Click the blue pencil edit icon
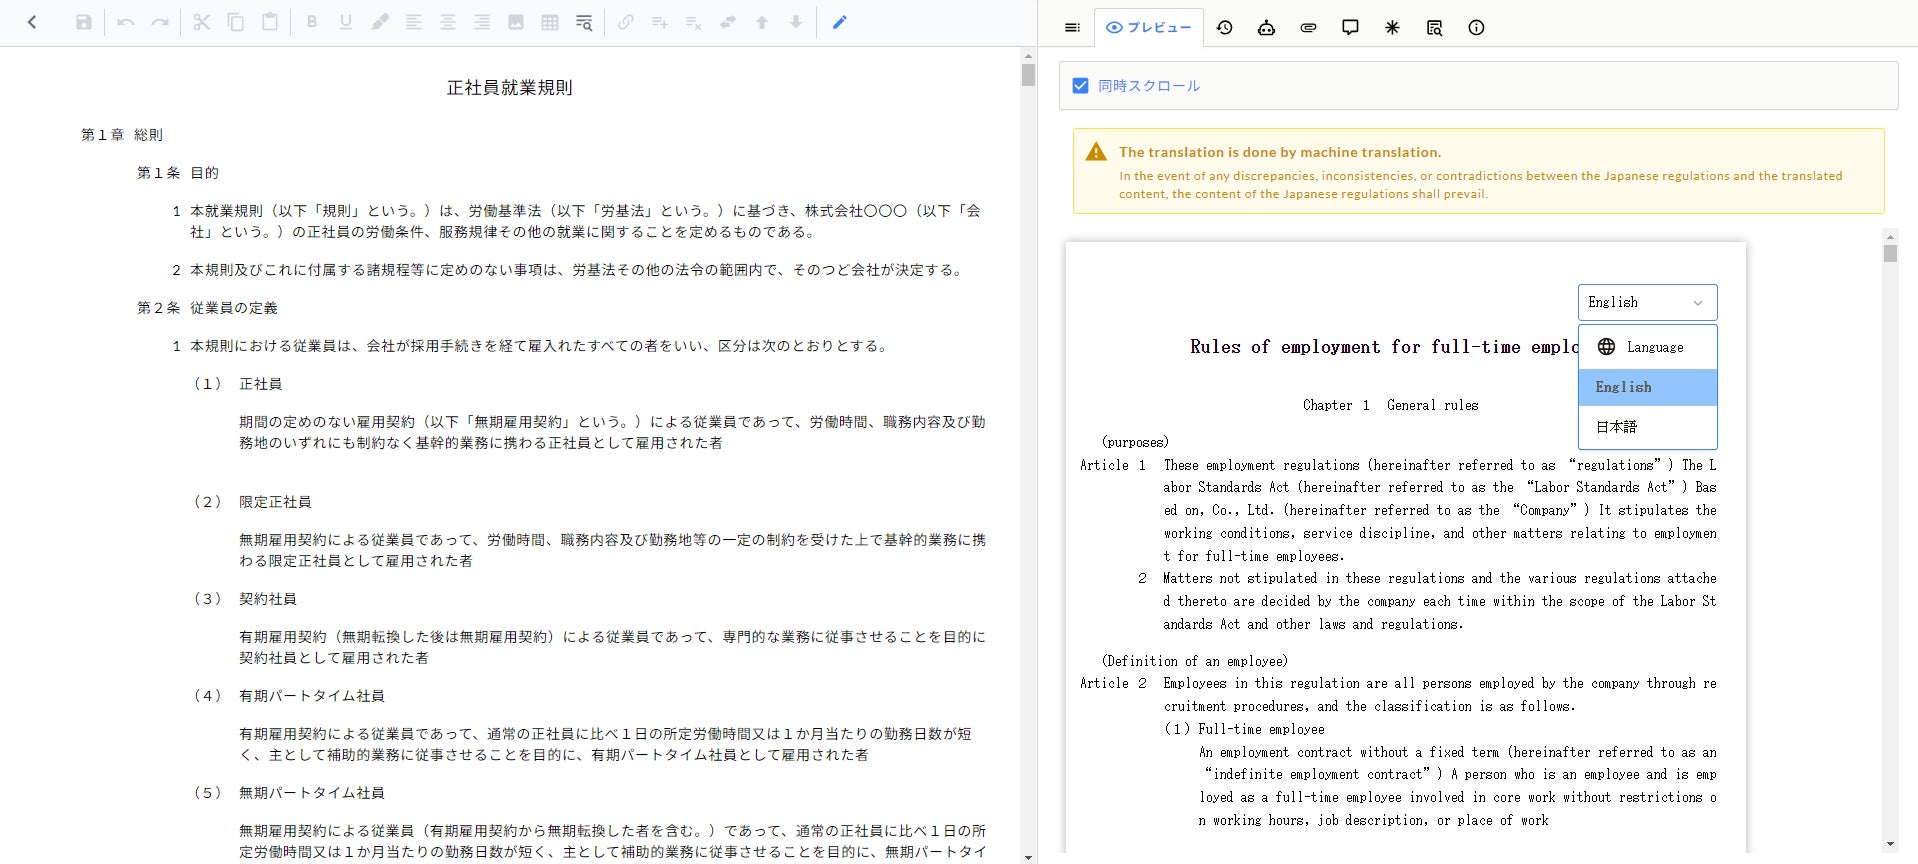This screenshot has height=864, width=1918. 839,22
